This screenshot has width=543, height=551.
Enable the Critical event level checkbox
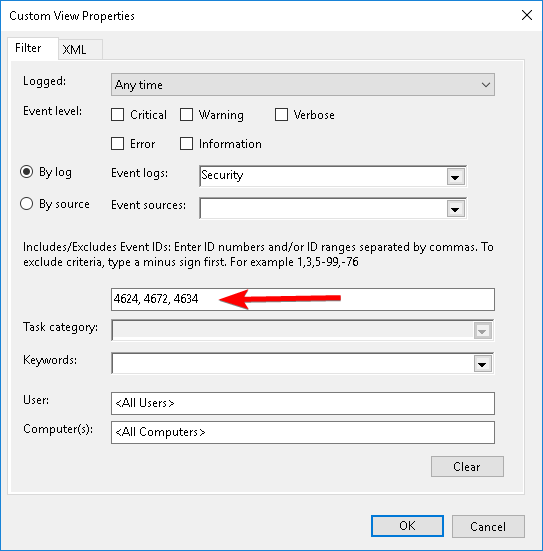click(x=117, y=115)
